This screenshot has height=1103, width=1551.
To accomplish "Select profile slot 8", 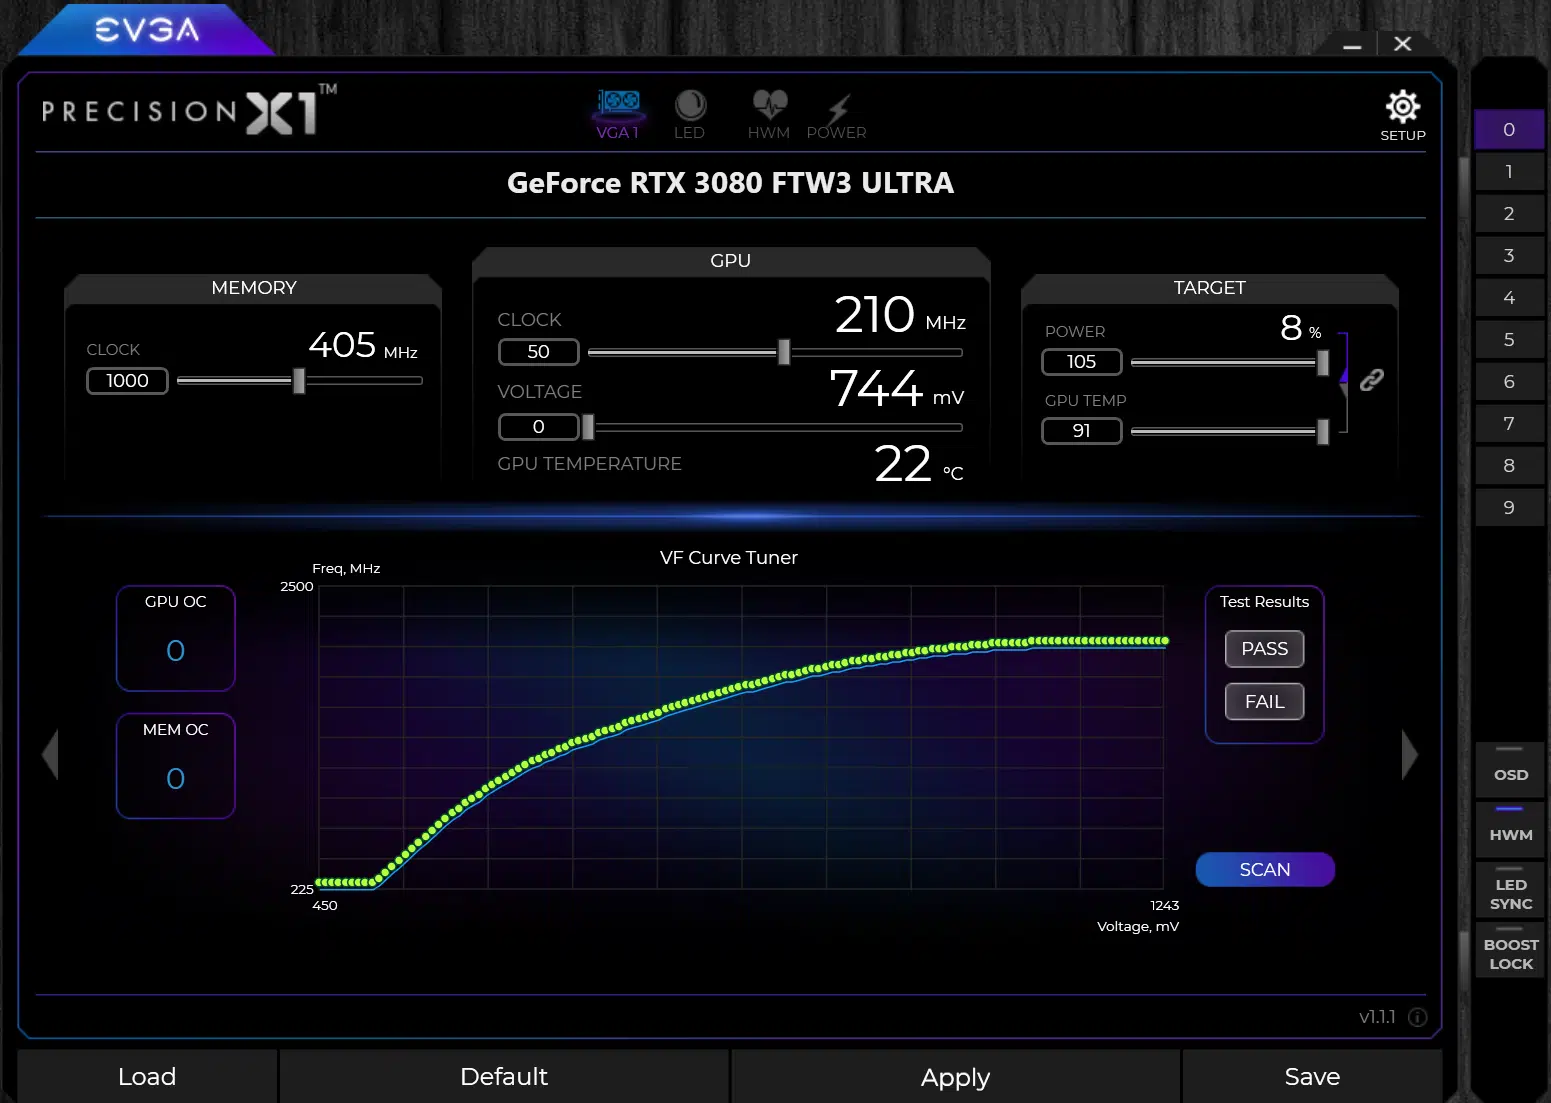I will click(x=1509, y=466).
